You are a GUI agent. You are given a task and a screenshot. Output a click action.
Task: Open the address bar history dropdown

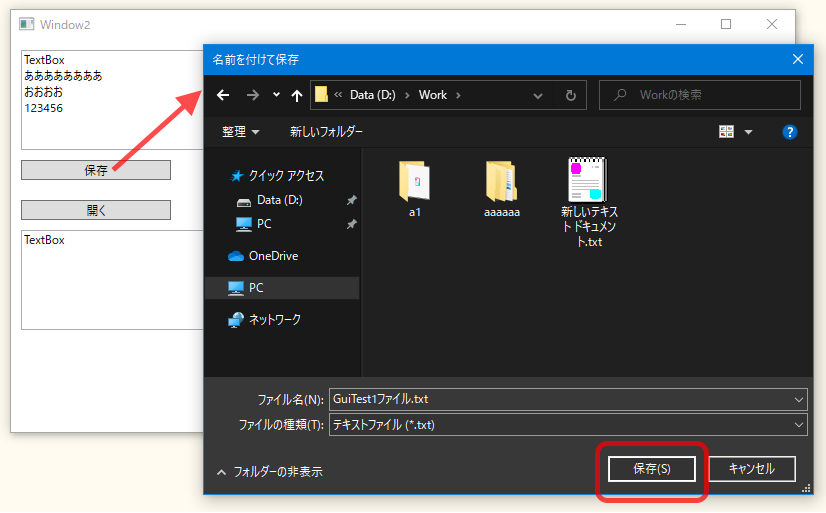538,96
